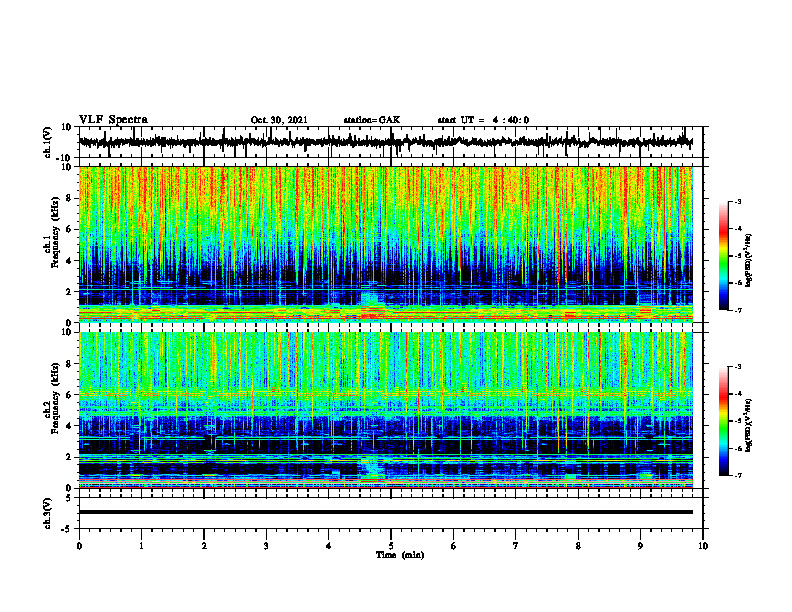792x612 pixels.
Task: Click the "ch.3(V)" axis label
Action: coord(49,513)
